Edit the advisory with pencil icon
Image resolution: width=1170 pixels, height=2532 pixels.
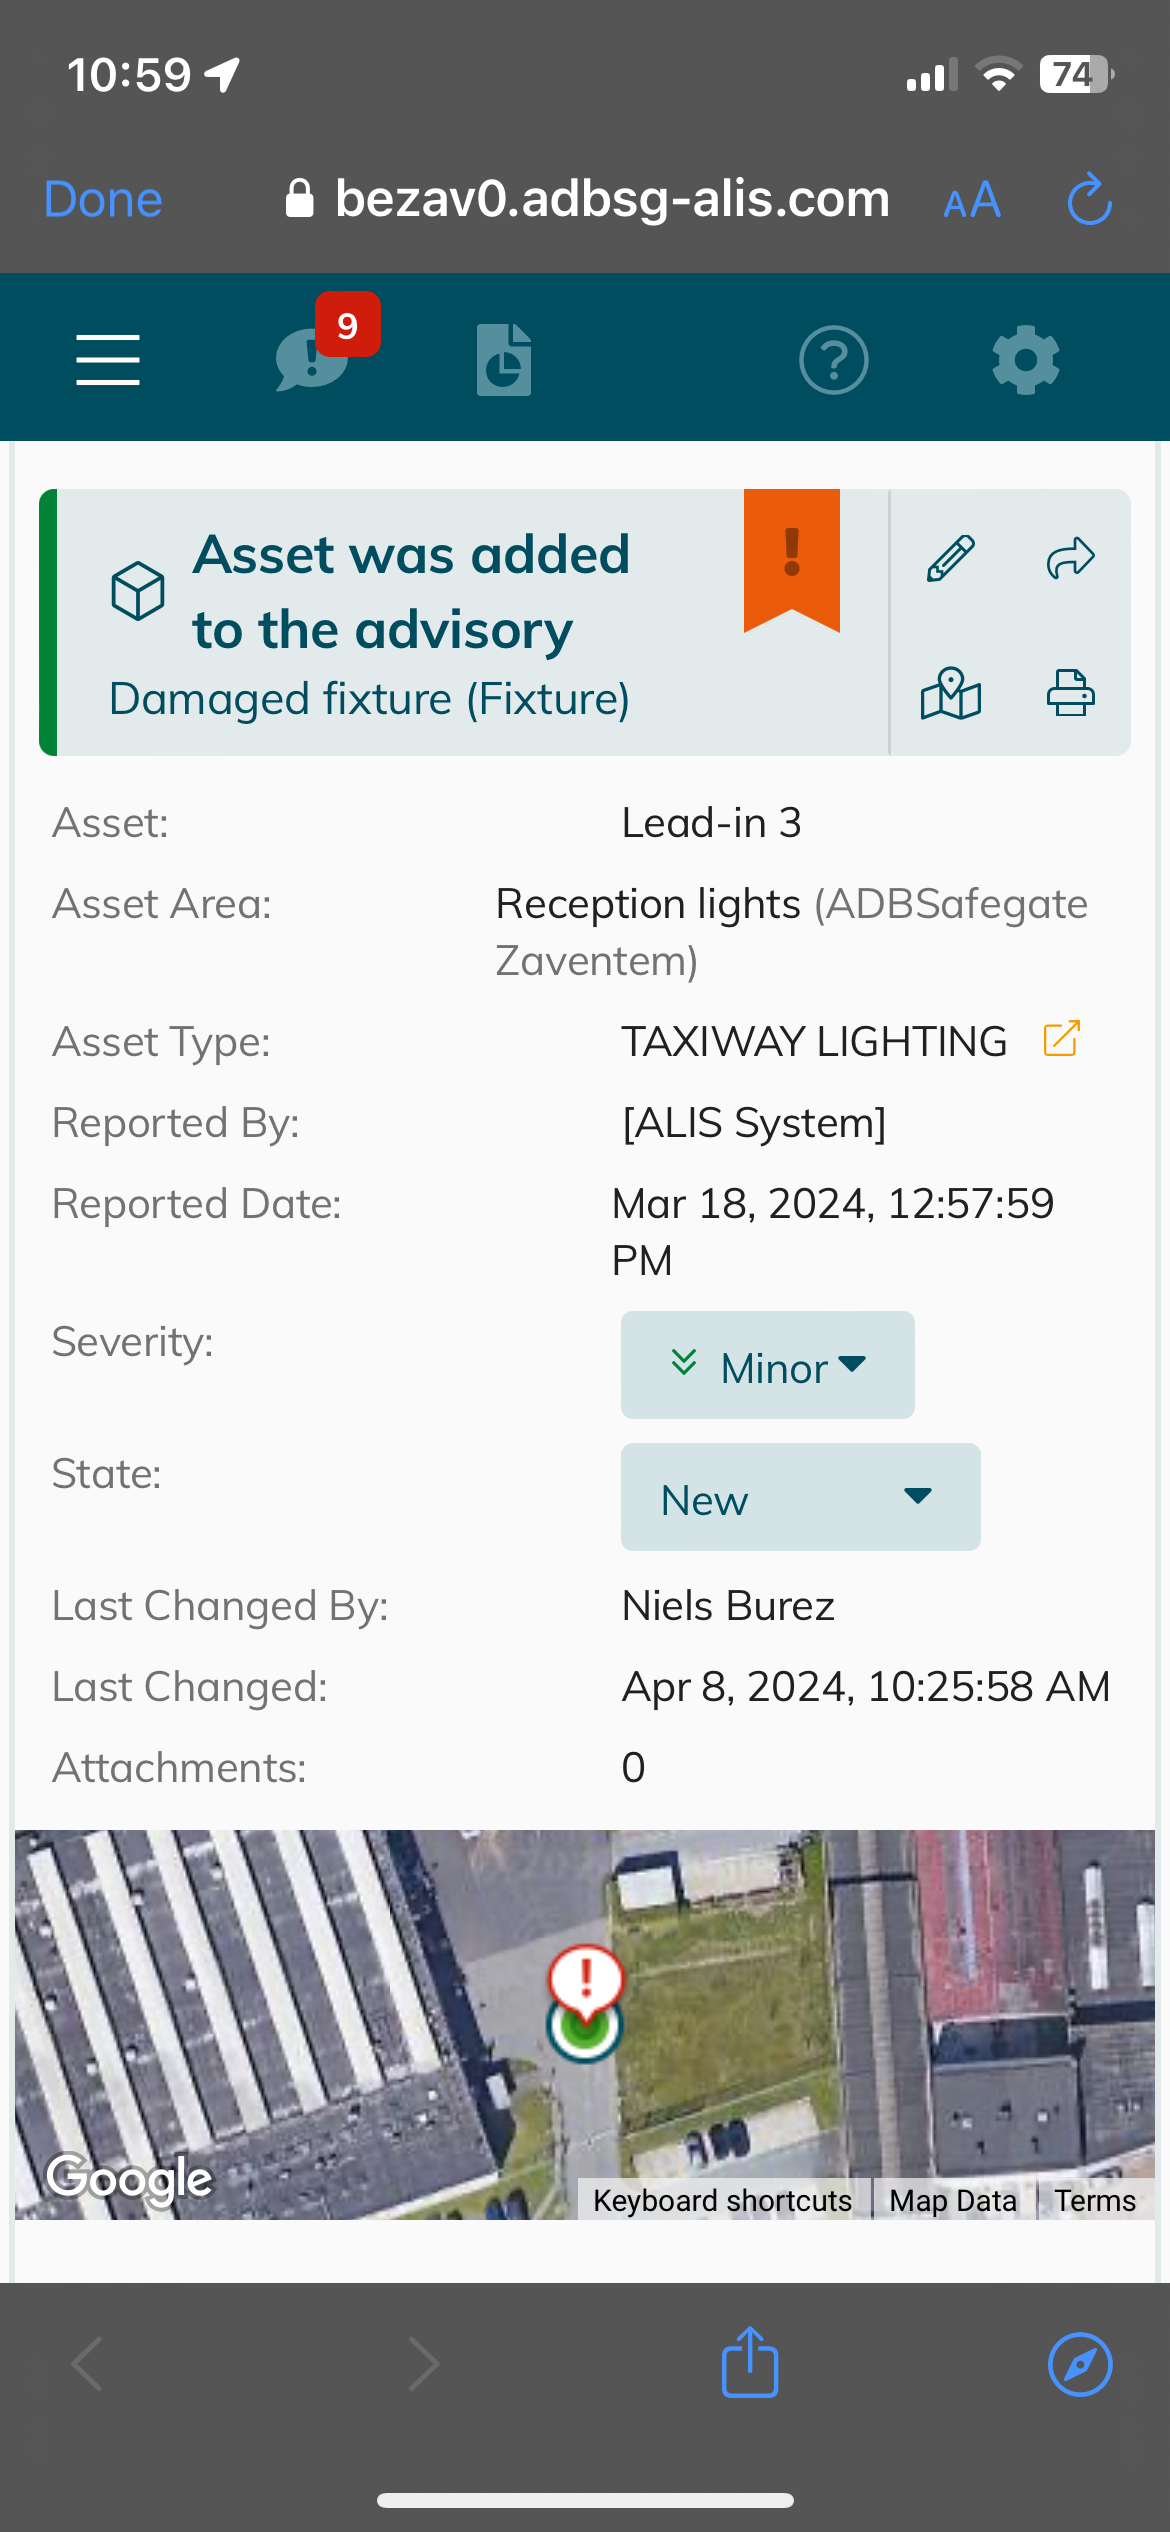click(950, 558)
